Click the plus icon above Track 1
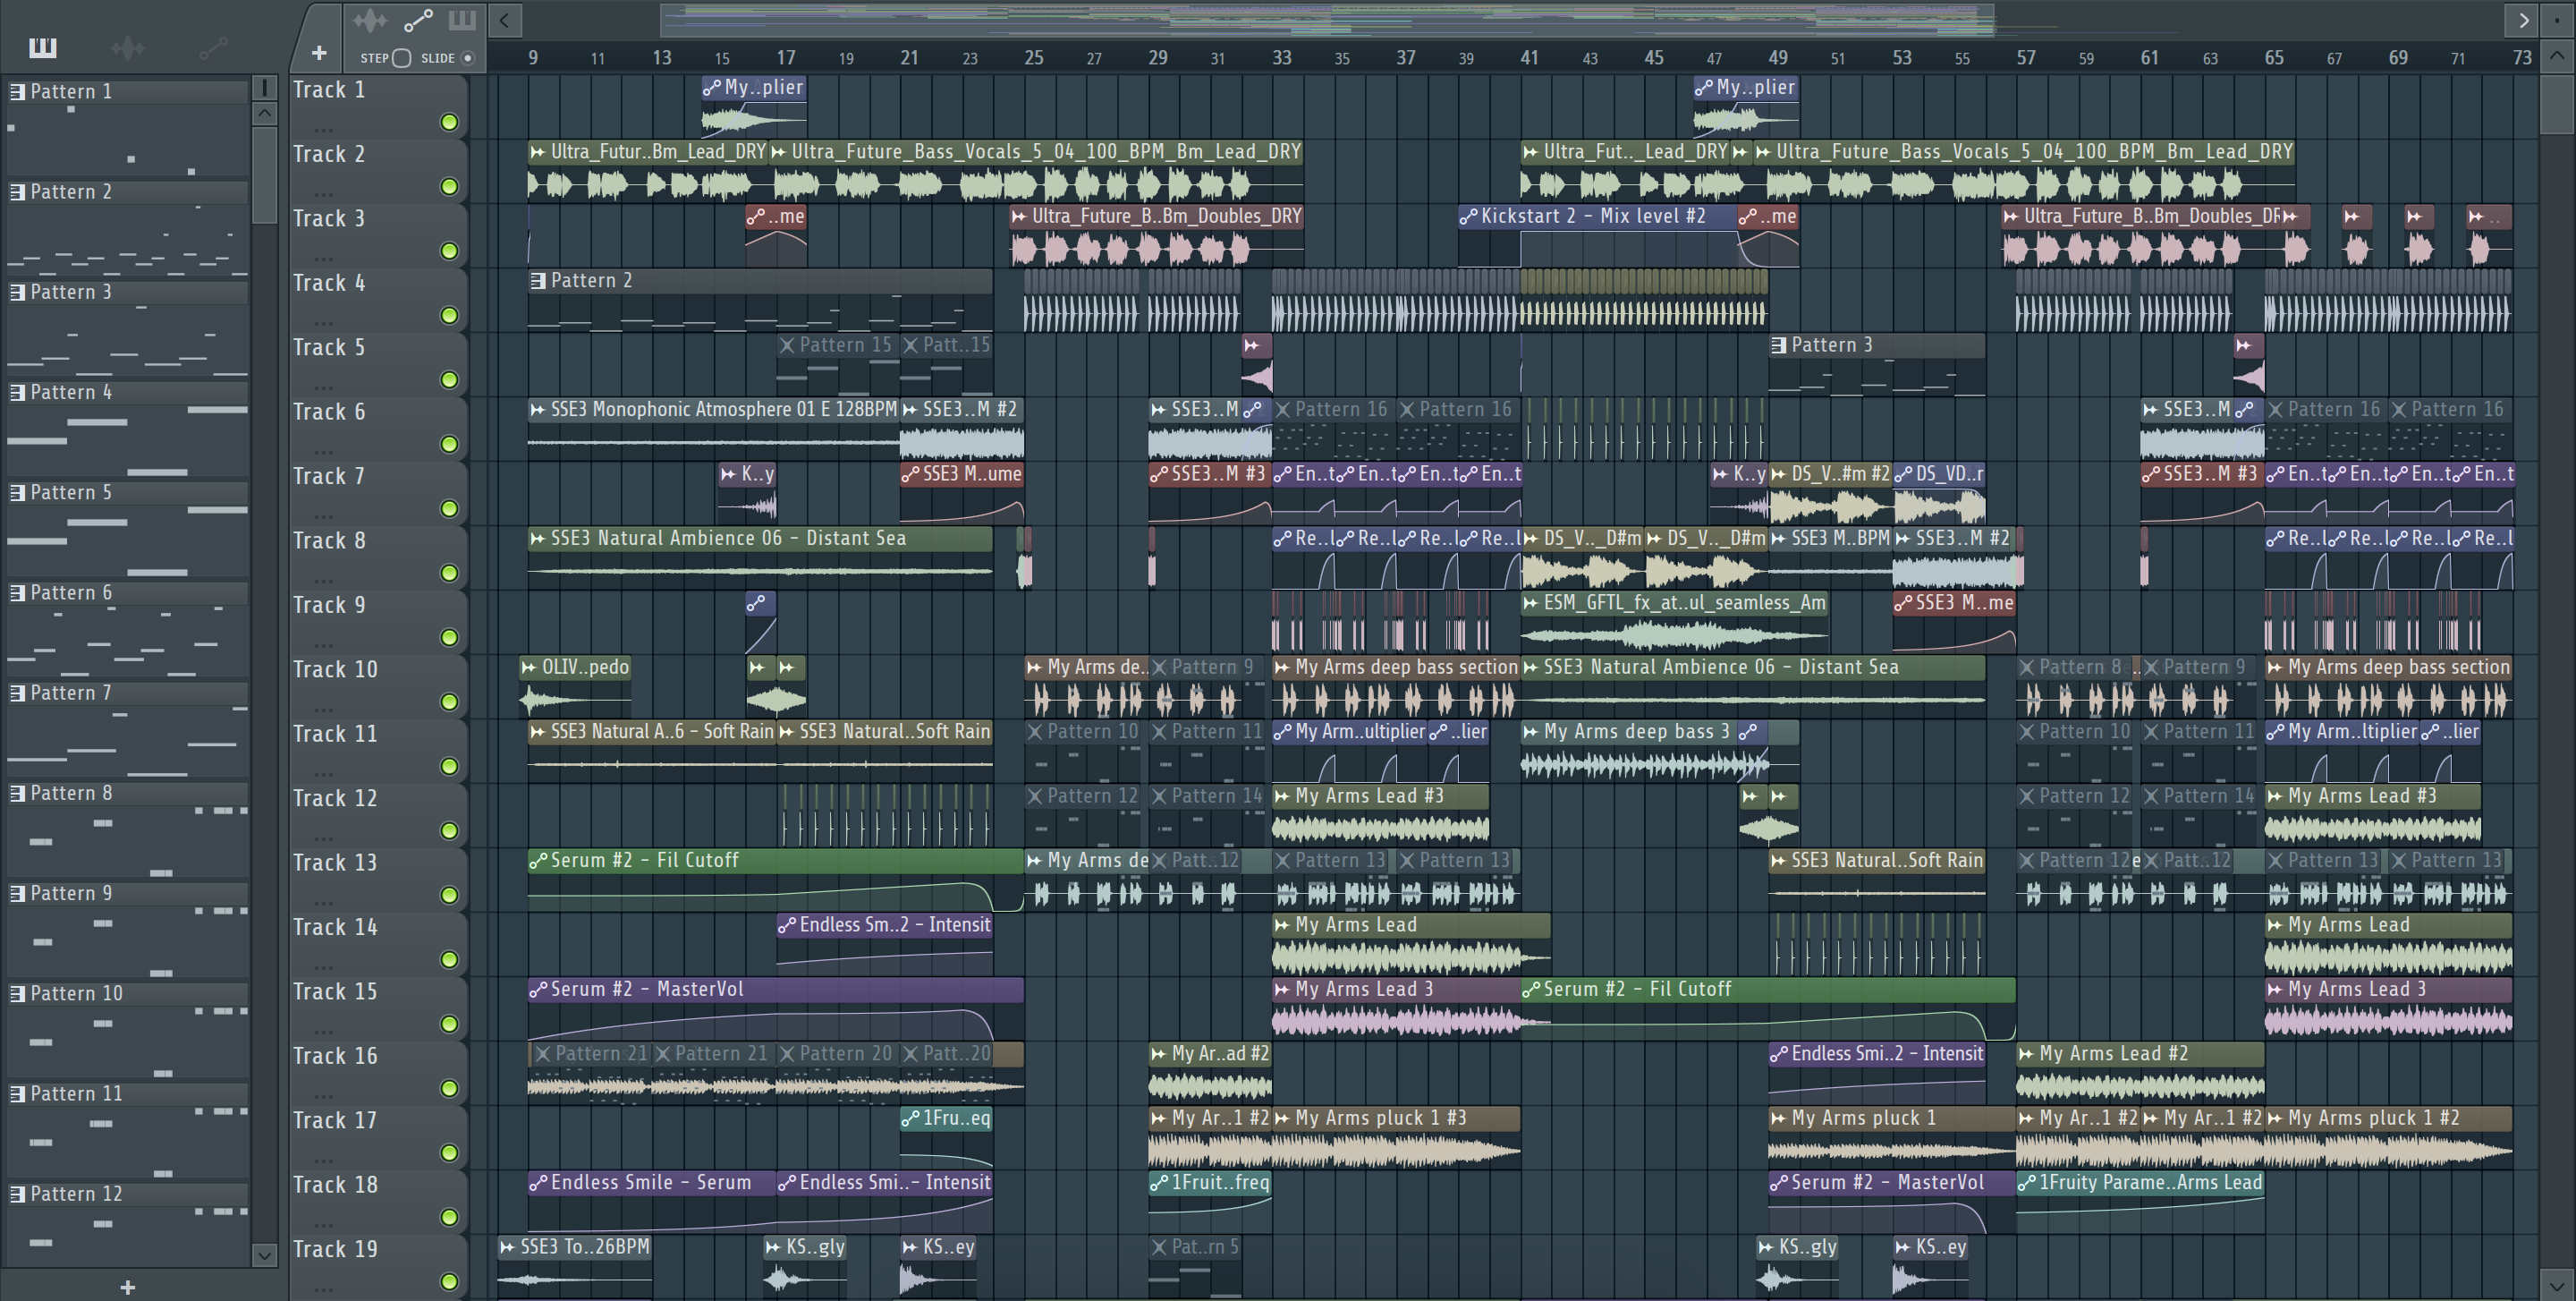This screenshot has height=1301, width=2576. tap(319, 53)
